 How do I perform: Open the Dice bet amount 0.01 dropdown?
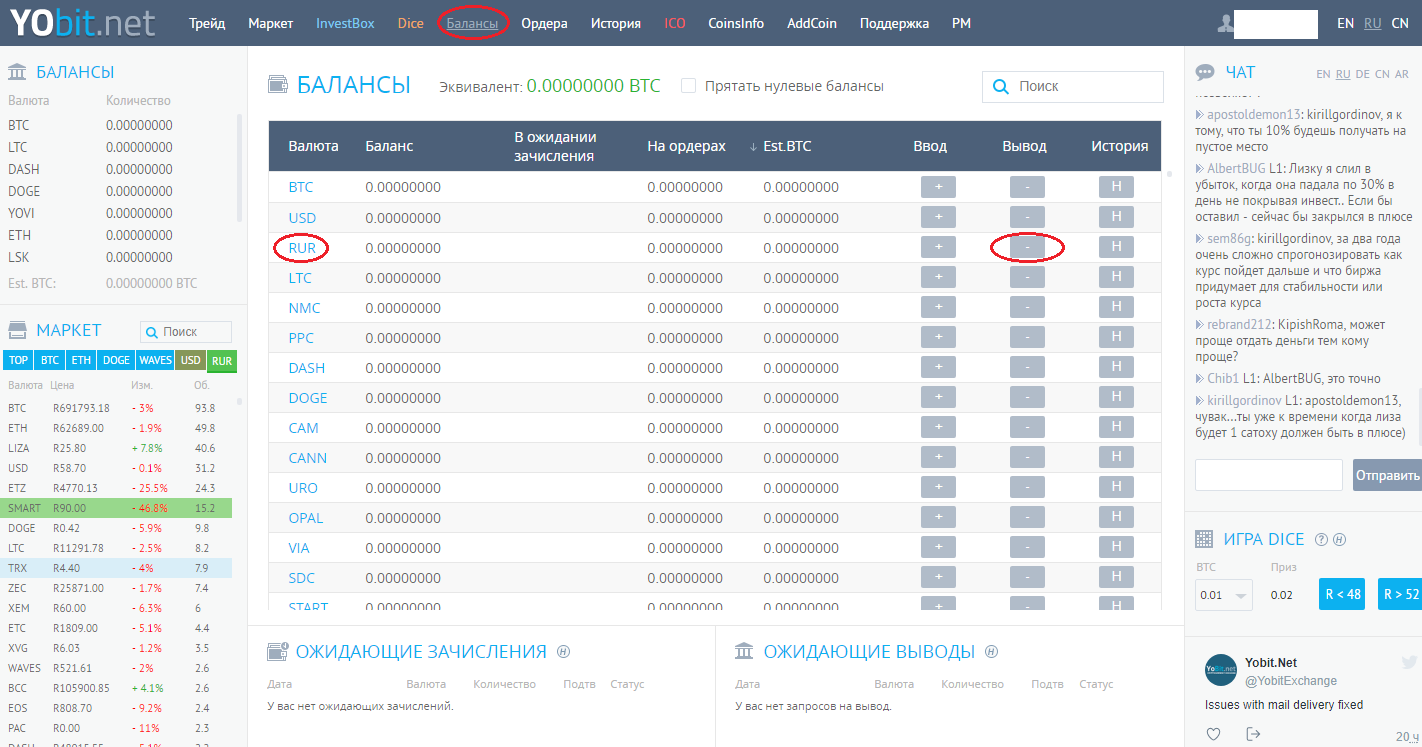[1223, 595]
